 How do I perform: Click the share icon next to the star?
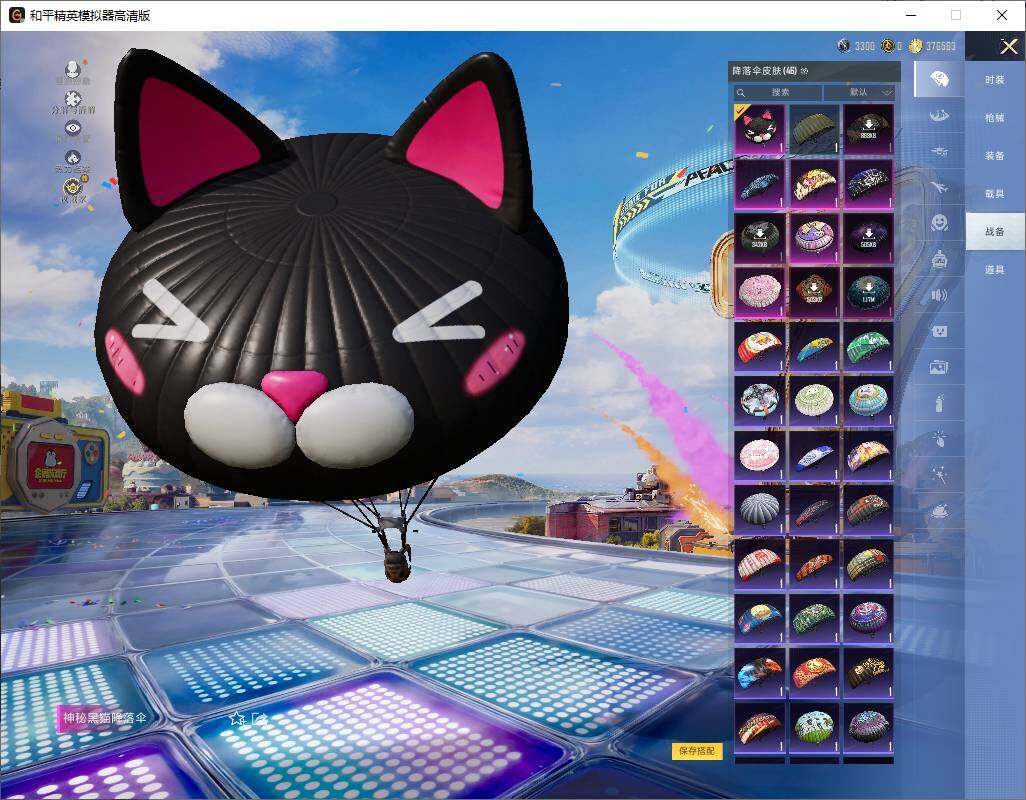tap(259, 719)
